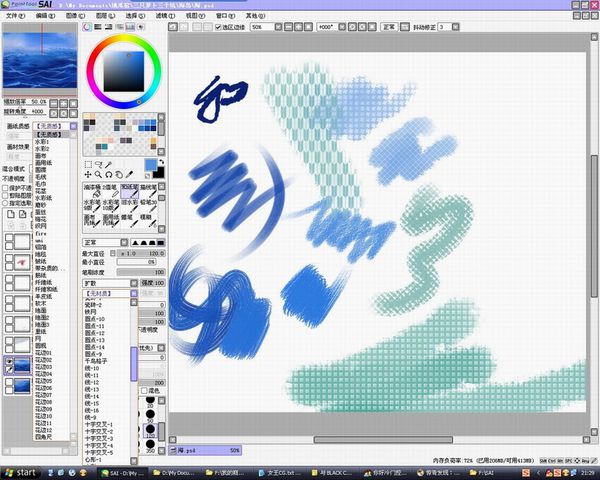Open the 视图 menu
Viewport: 600px width, 480px height.
coord(195,16)
